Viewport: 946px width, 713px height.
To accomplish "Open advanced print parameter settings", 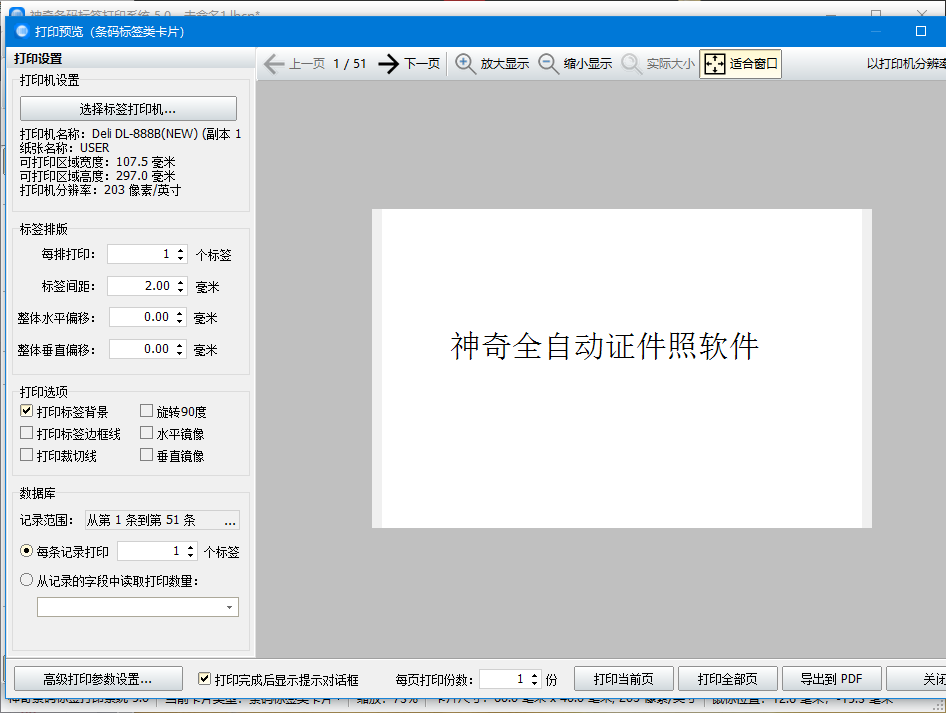I will tap(98, 679).
